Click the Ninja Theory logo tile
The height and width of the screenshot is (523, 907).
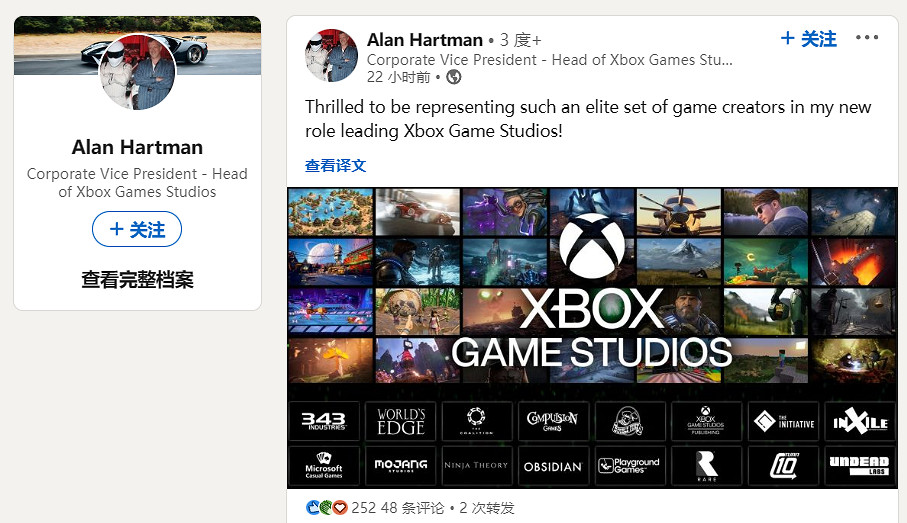point(477,465)
